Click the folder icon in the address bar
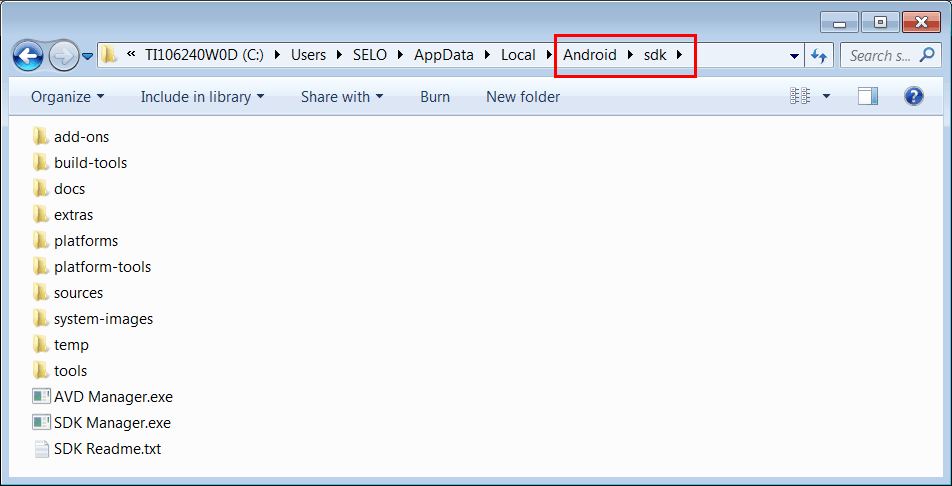Screen dimensions: 952x486 tap(109, 55)
